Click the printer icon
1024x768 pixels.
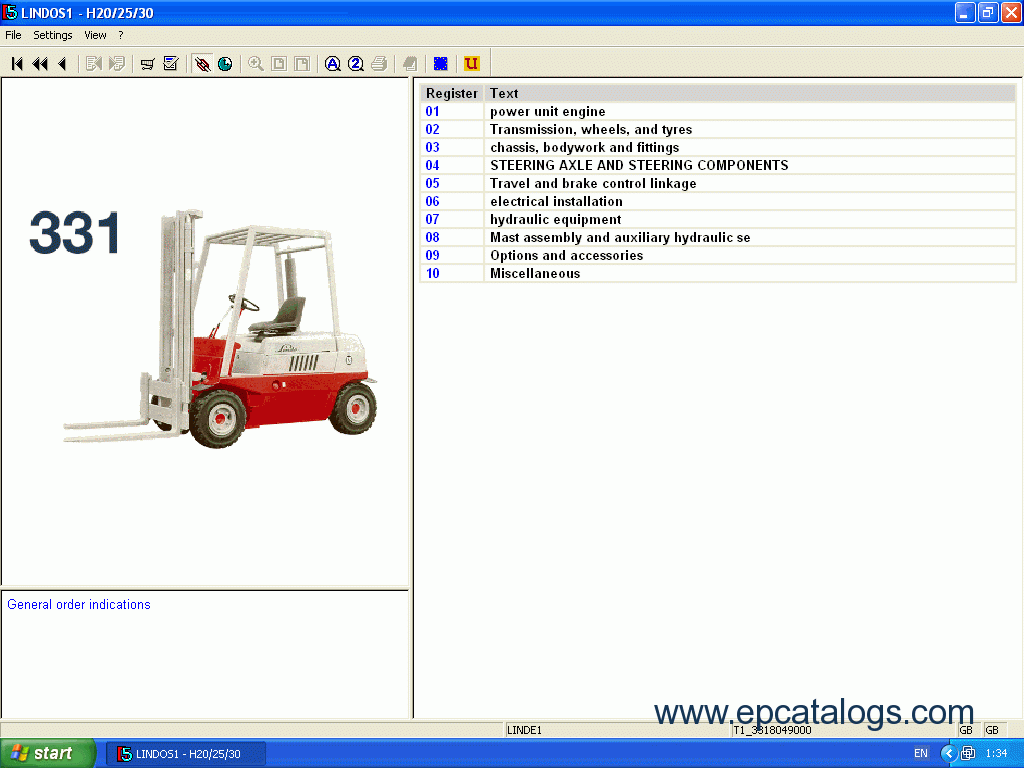[x=379, y=63]
